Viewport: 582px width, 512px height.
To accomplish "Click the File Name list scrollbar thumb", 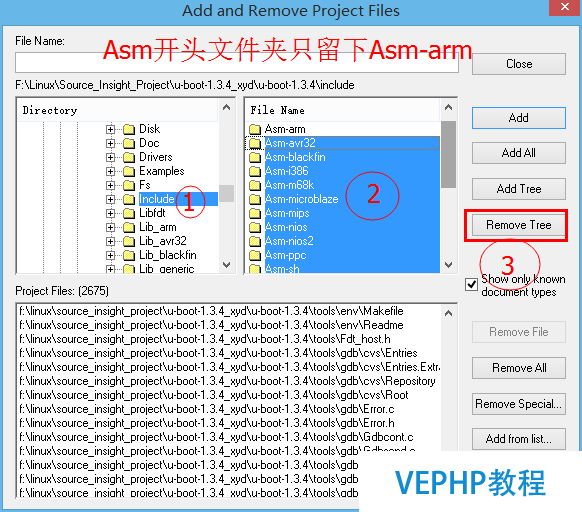I will pyautogui.click(x=448, y=154).
